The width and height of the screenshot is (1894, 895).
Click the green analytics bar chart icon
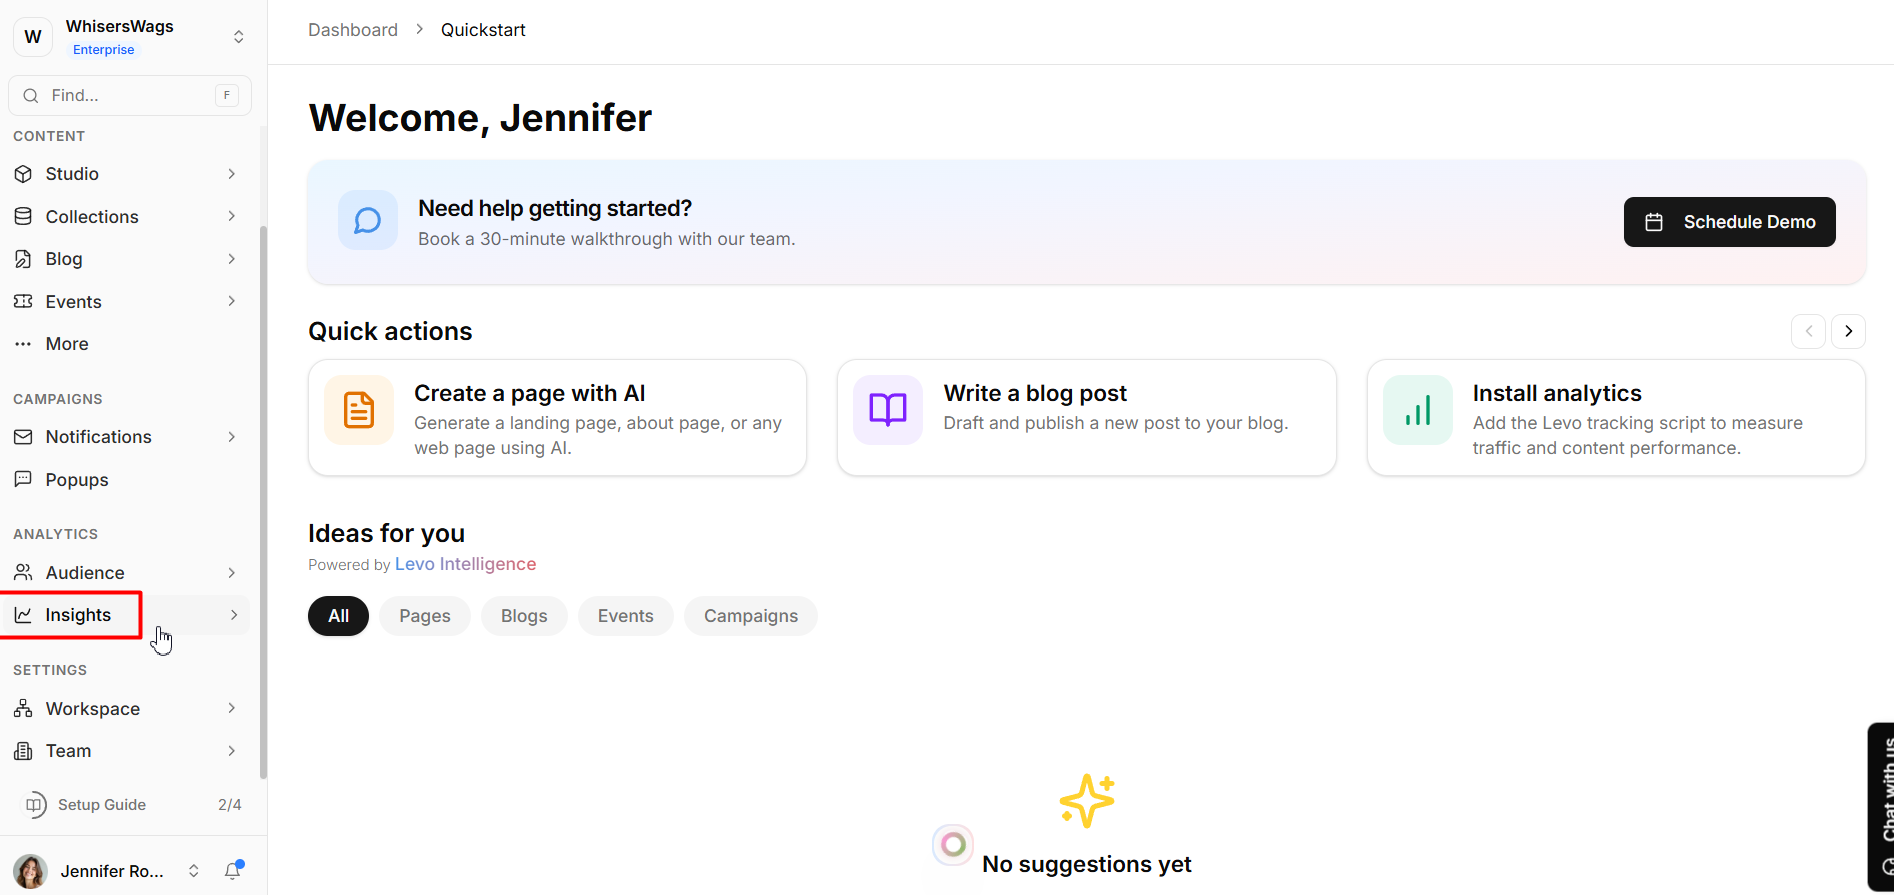[x=1417, y=410]
